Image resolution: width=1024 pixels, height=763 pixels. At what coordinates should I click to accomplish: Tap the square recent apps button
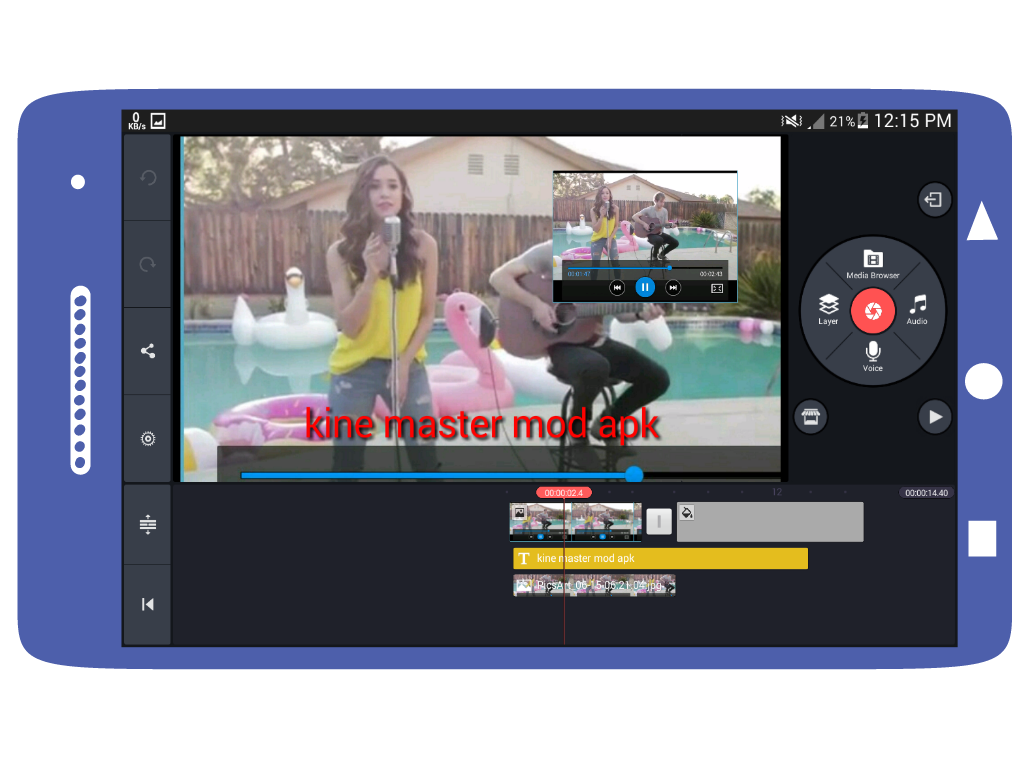[x=982, y=538]
